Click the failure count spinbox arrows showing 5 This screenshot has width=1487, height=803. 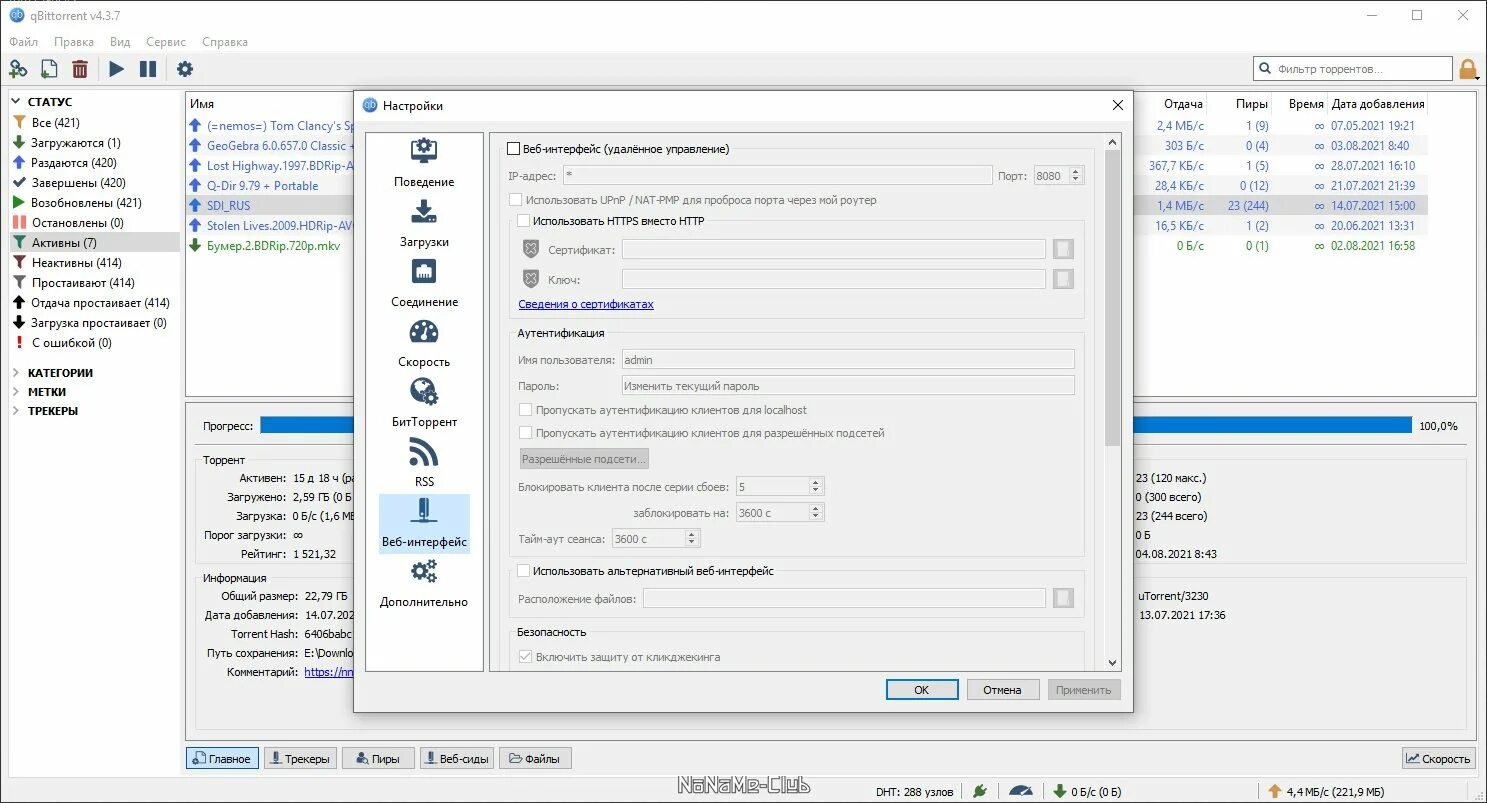pos(816,487)
